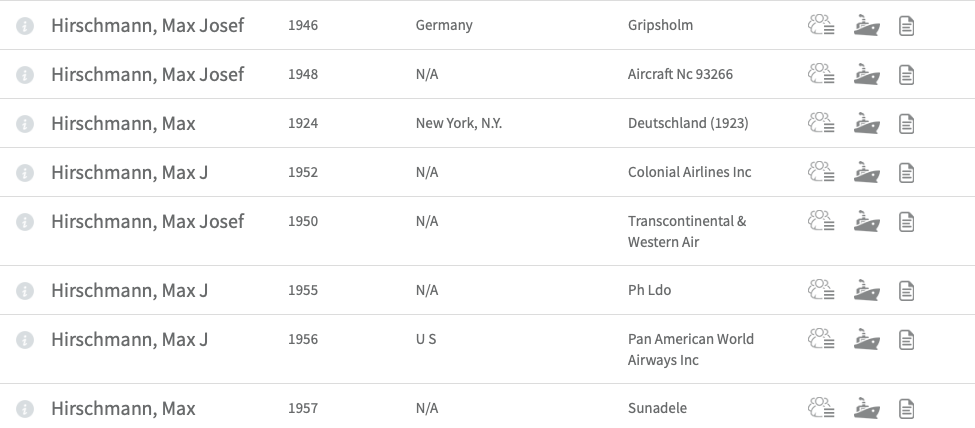Viewport: 975px width, 428px height.
Task: Select the Deutschland (1923) ship name cell
Action: 688,123
